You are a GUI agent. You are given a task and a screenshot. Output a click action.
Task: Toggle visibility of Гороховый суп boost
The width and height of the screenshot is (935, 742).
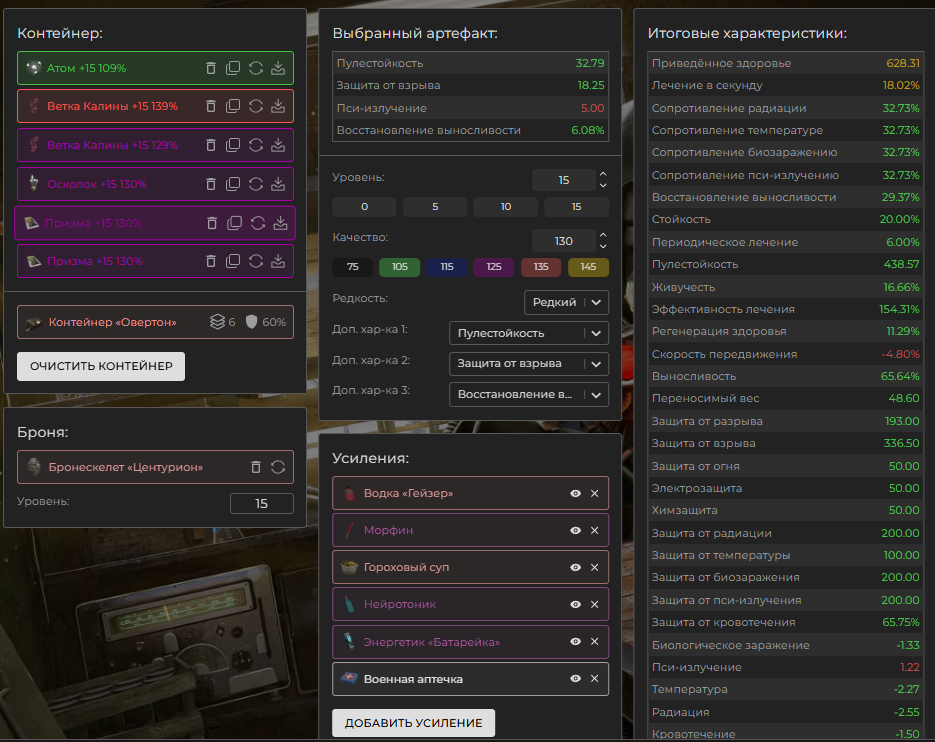pyautogui.click(x=575, y=567)
